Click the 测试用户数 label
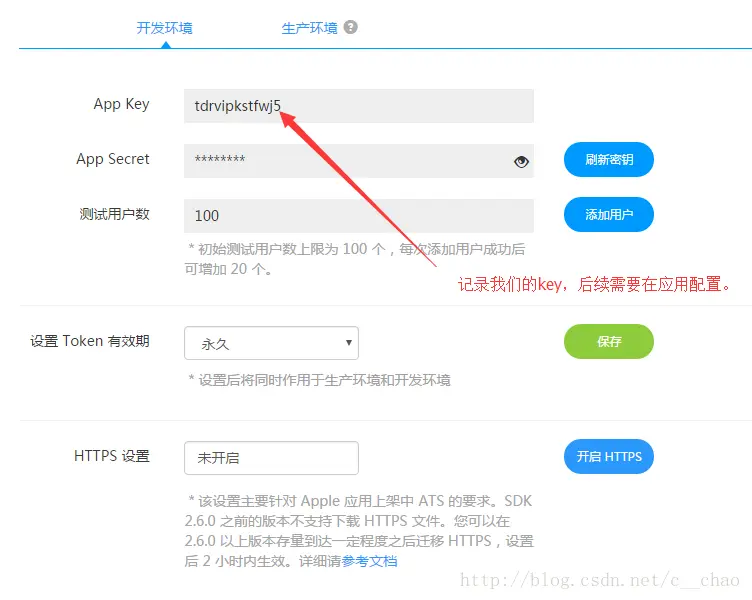The image size is (752, 600). coord(115,214)
